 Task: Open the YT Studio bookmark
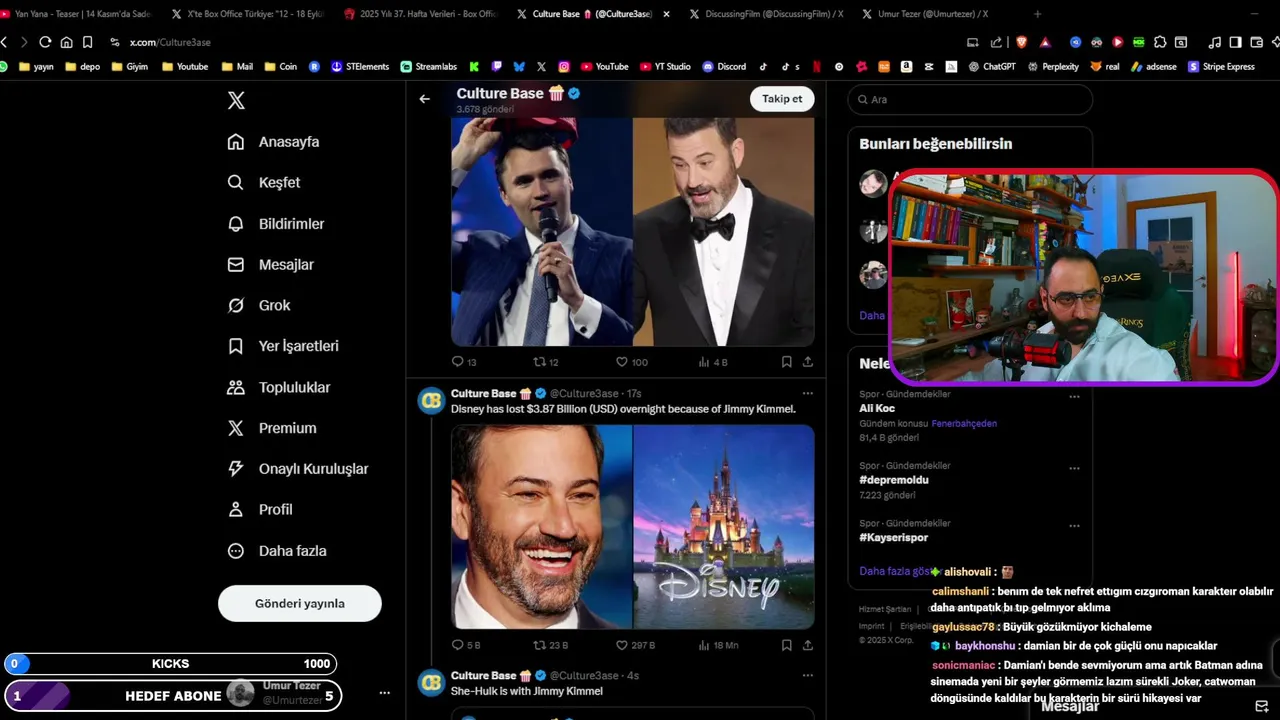coord(665,67)
